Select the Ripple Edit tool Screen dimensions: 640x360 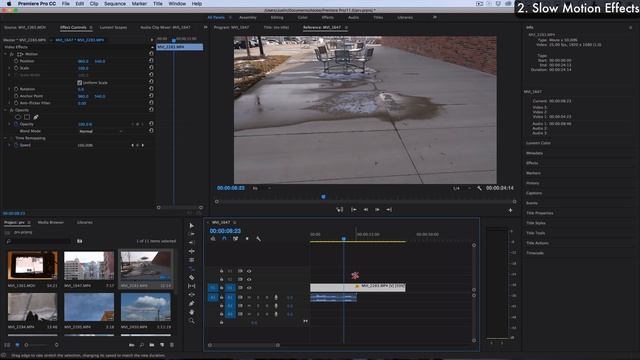pyautogui.click(x=191, y=243)
